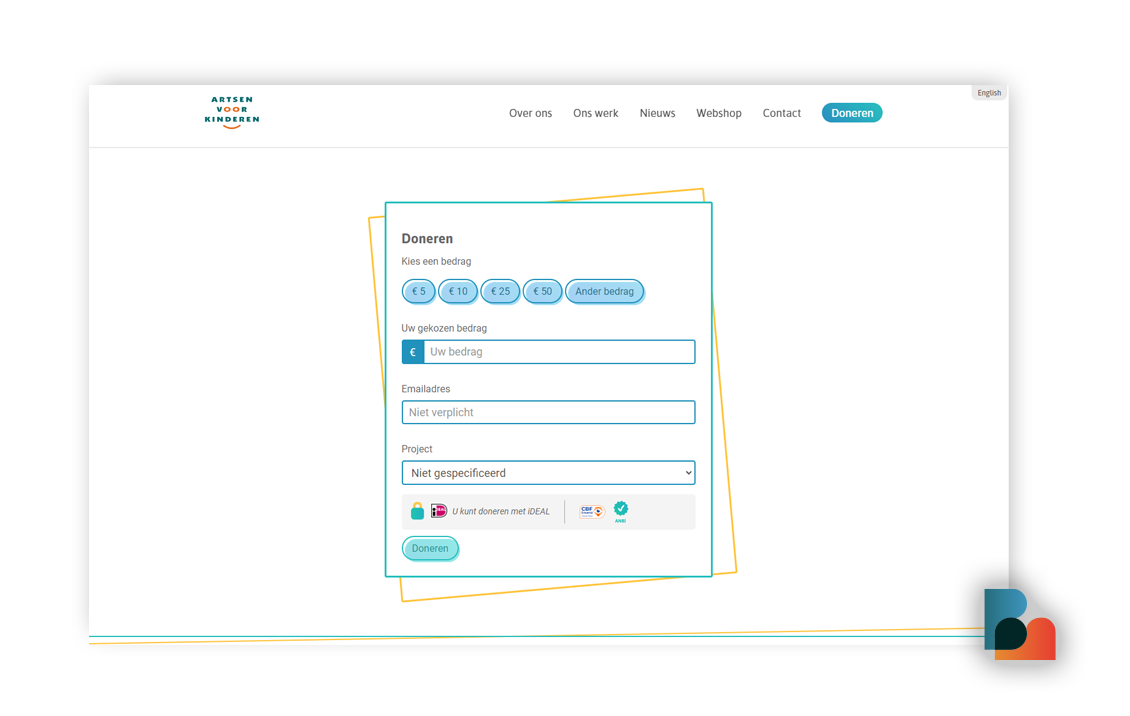Visit the Webshop navigation link
This screenshot has height=716, width=1130.
[x=719, y=113]
